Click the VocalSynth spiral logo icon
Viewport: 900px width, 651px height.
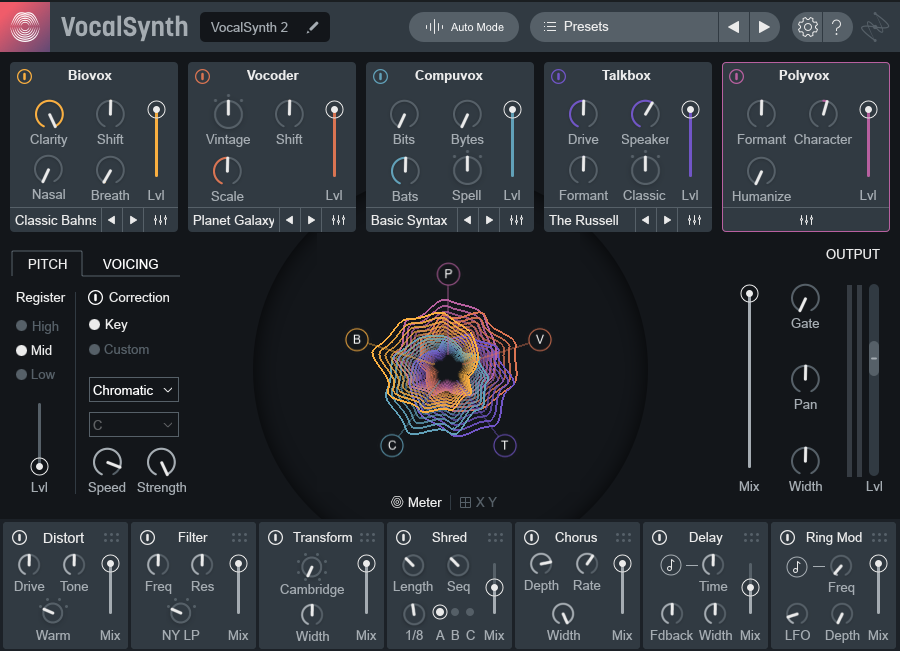(x=25, y=26)
